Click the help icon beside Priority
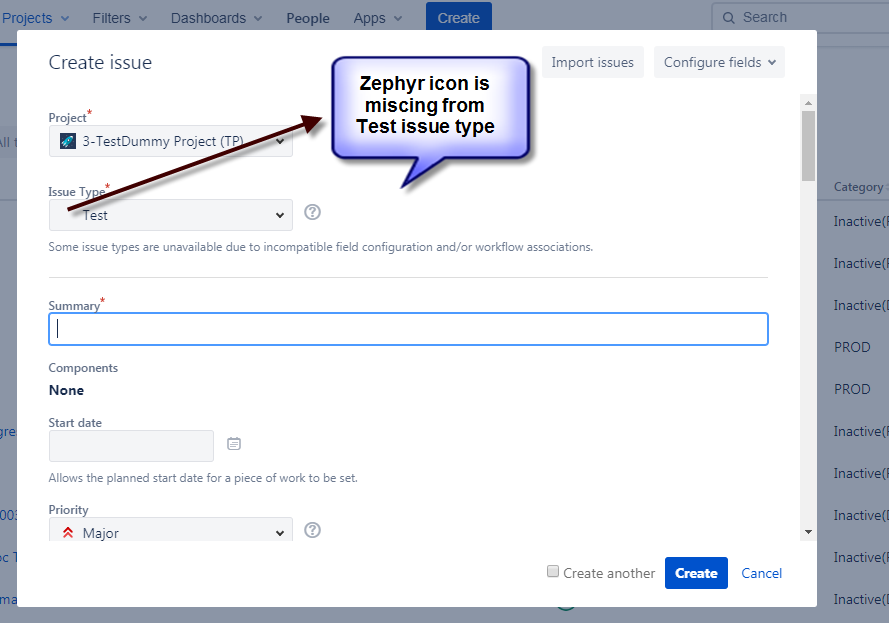889x623 pixels. tap(312, 530)
